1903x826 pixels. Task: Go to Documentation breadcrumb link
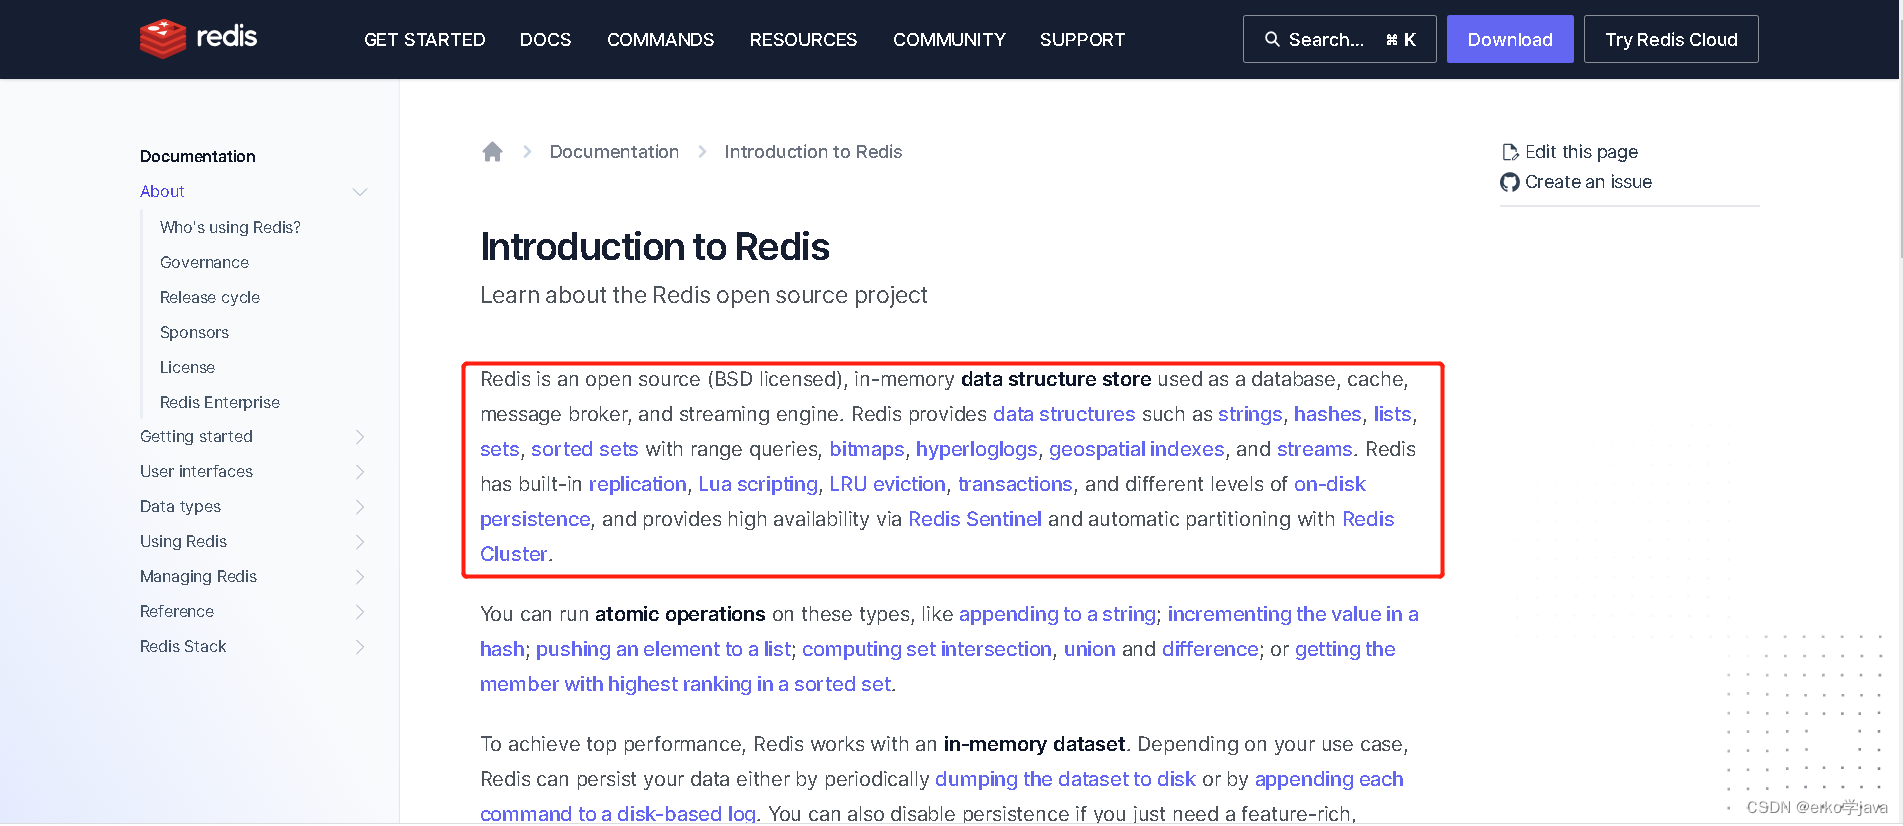pyautogui.click(x=614, y=152)
